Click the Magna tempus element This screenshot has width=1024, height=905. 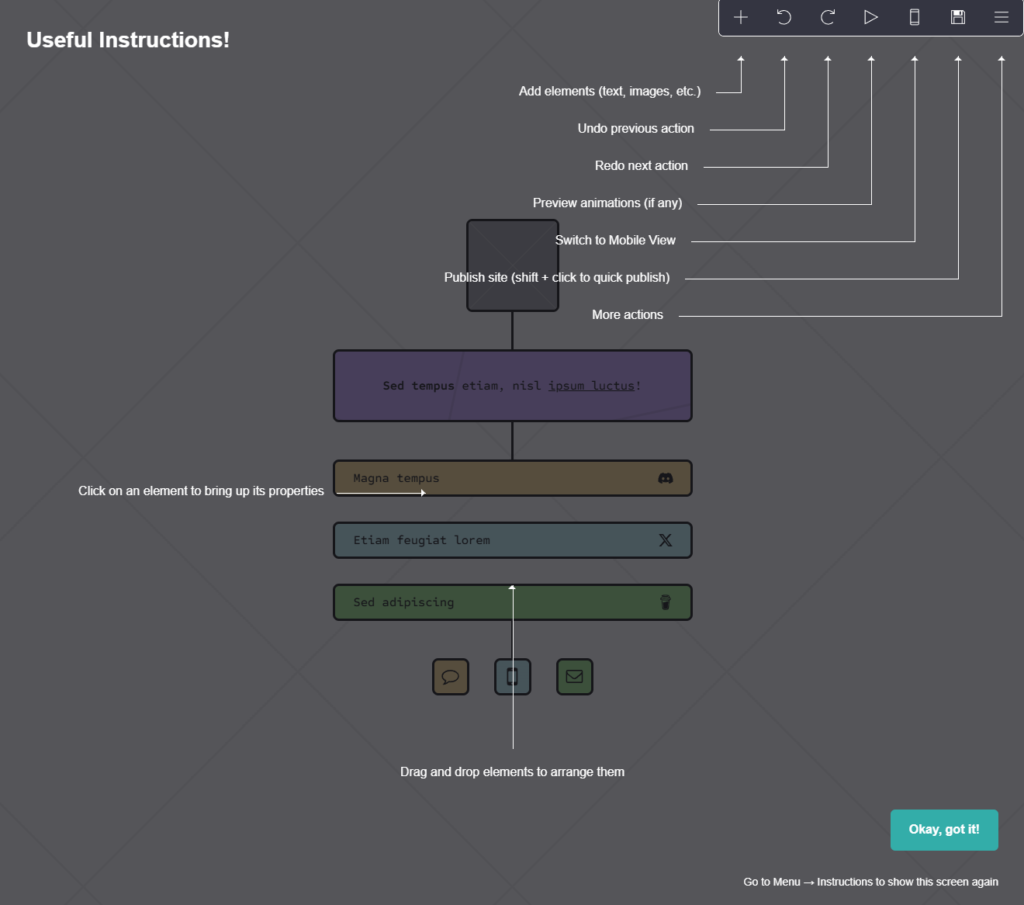(450, 478)
